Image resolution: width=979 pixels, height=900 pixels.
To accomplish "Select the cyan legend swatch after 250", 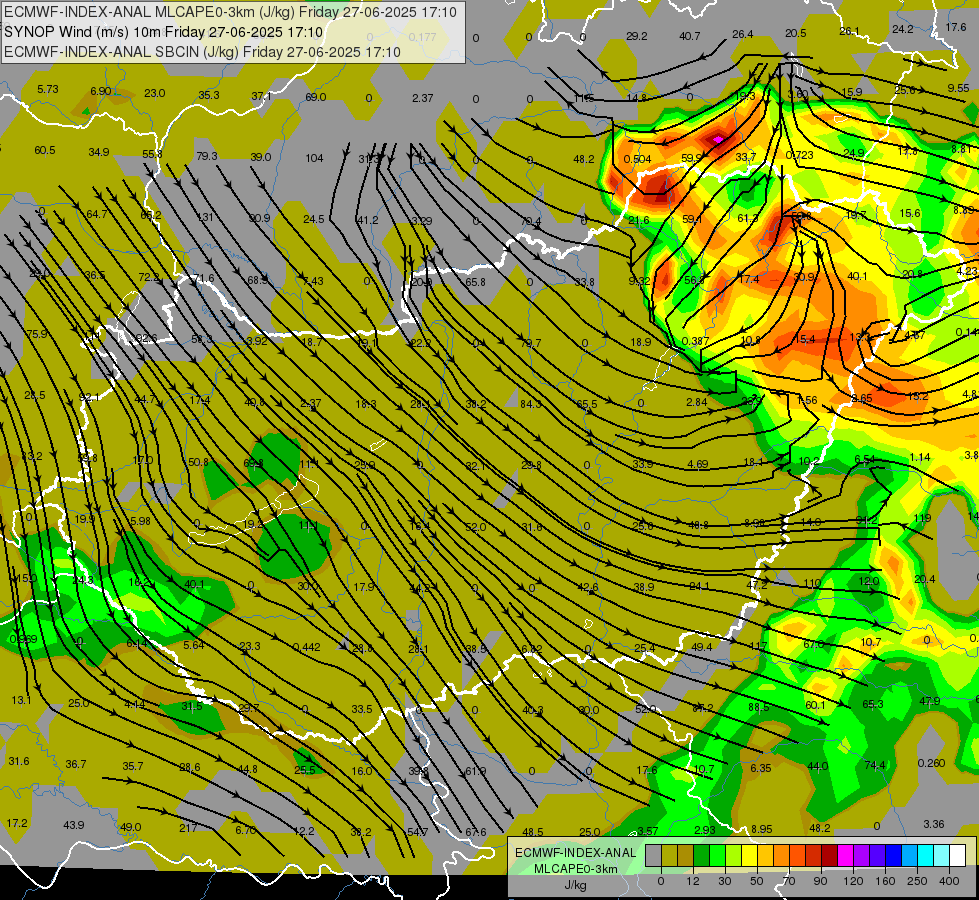I will [925, 855].
